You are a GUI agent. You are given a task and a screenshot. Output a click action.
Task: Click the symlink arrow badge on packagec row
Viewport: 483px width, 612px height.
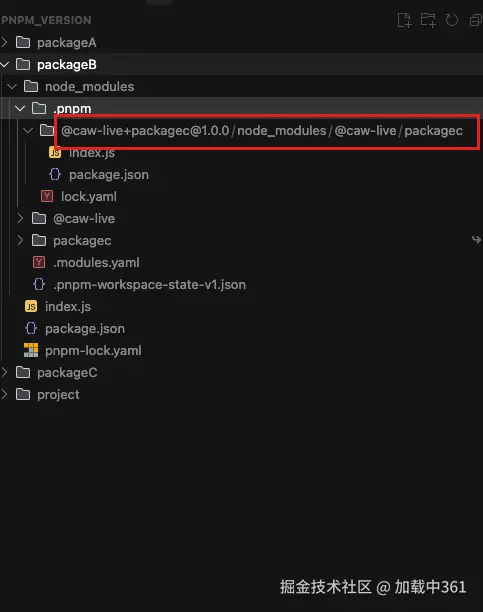(476, 239)
